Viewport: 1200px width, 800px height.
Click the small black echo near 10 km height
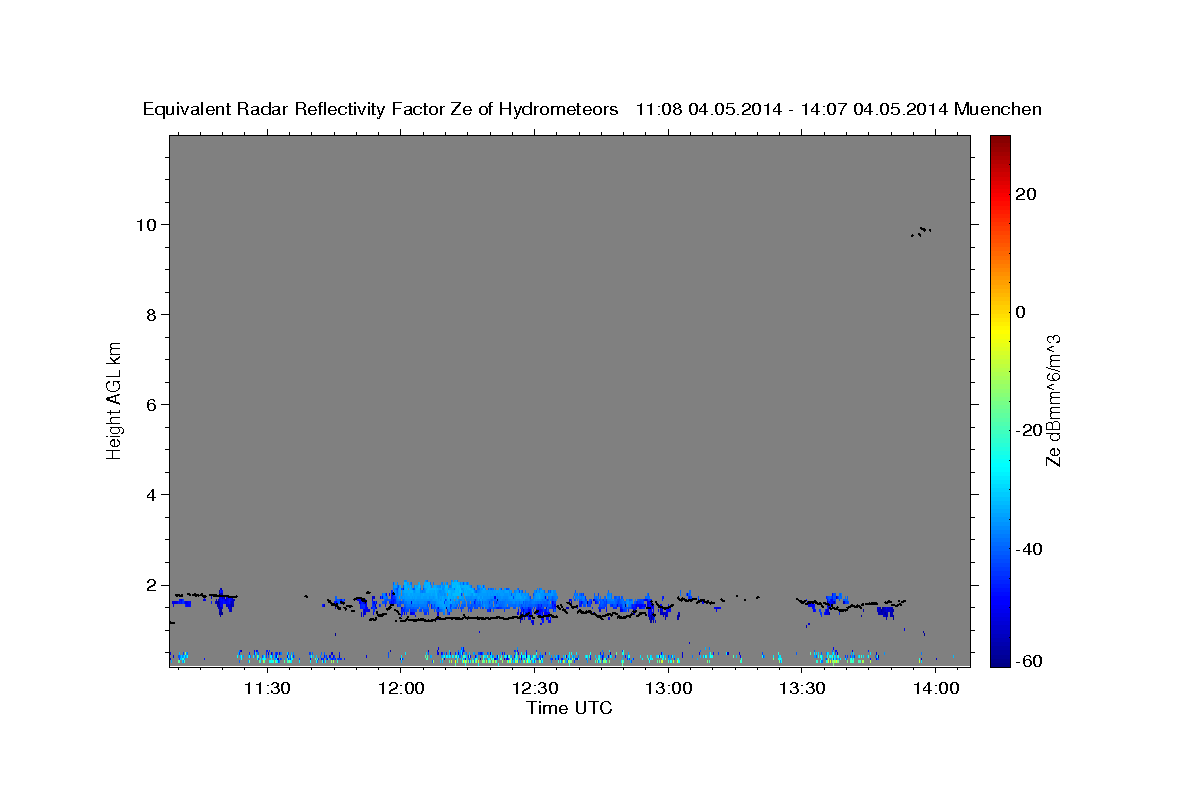pyautogui.click(x=921, y=231)
